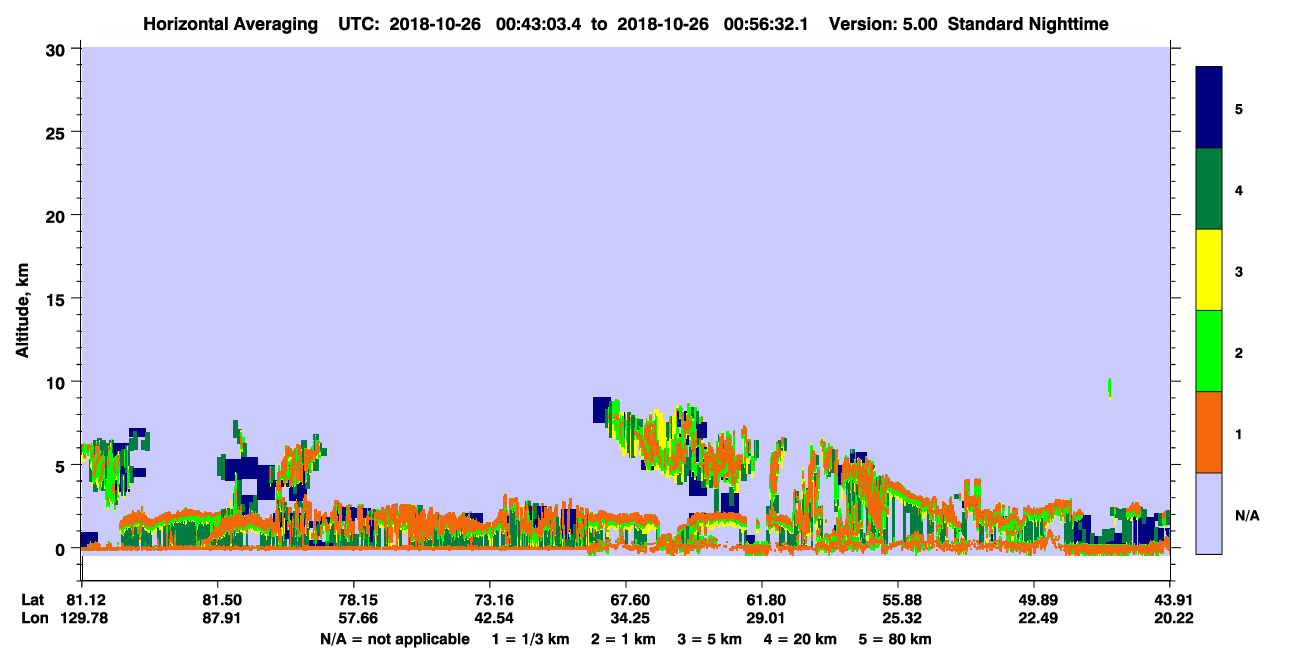Click latitude value 78.15
The image size is (1300, 667).
[353, 600]
